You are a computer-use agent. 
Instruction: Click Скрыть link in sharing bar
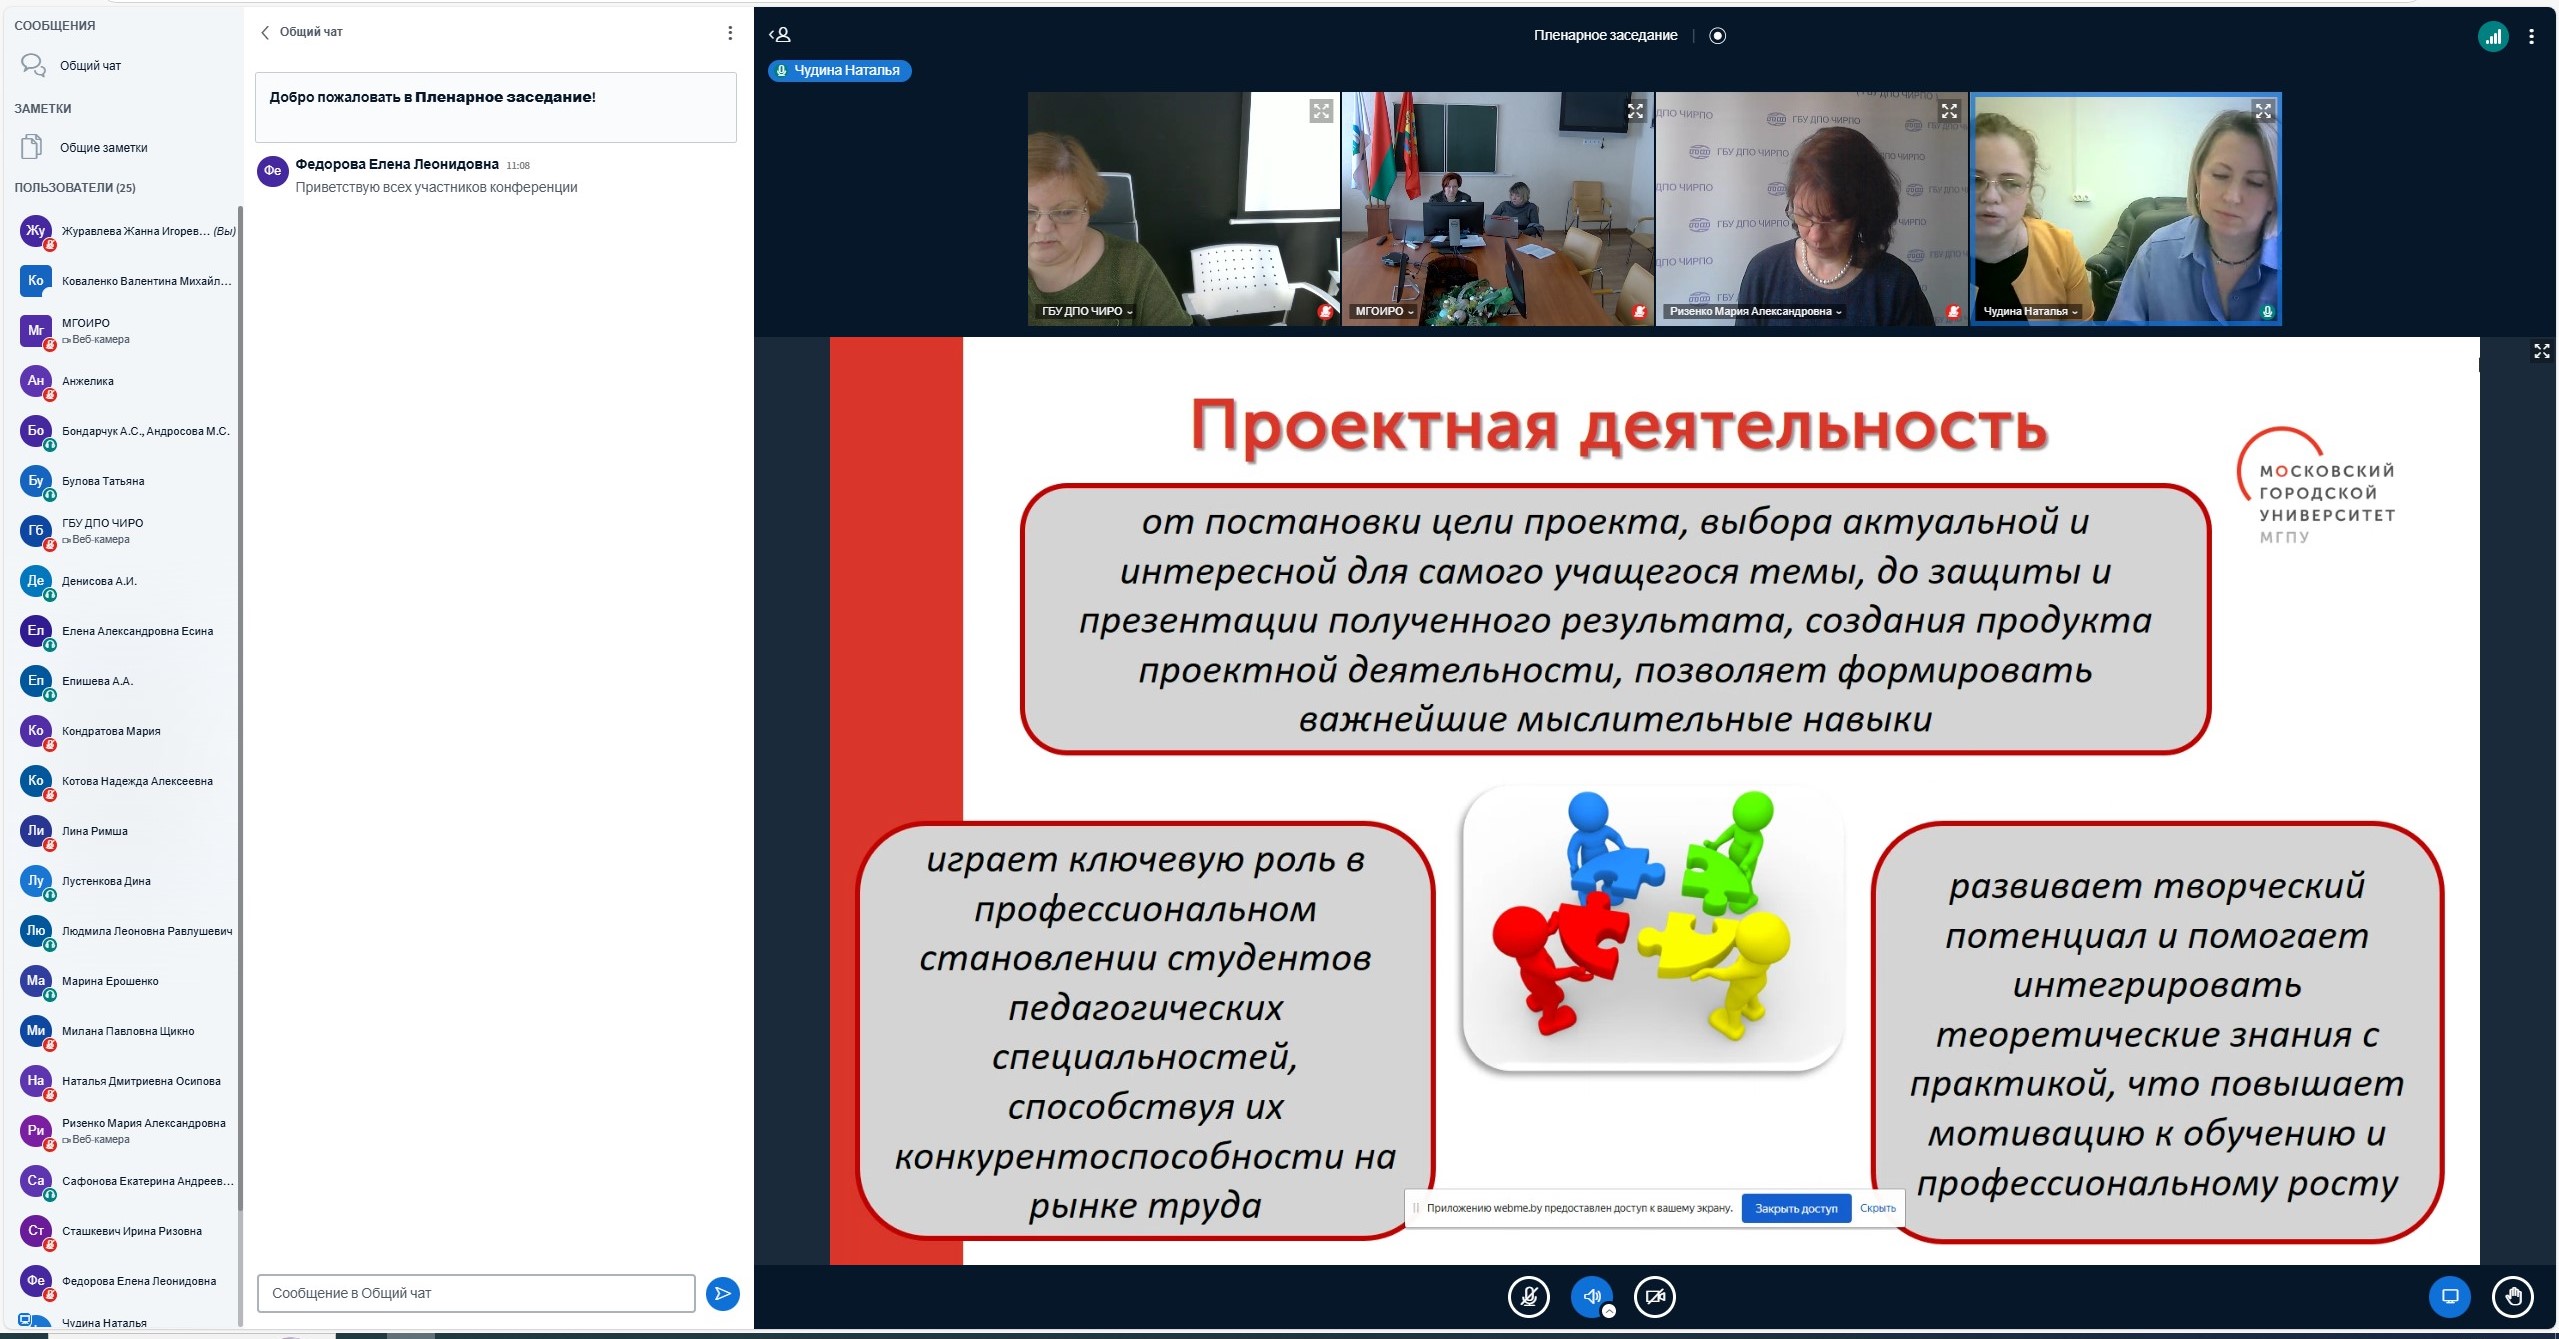1877,1208
